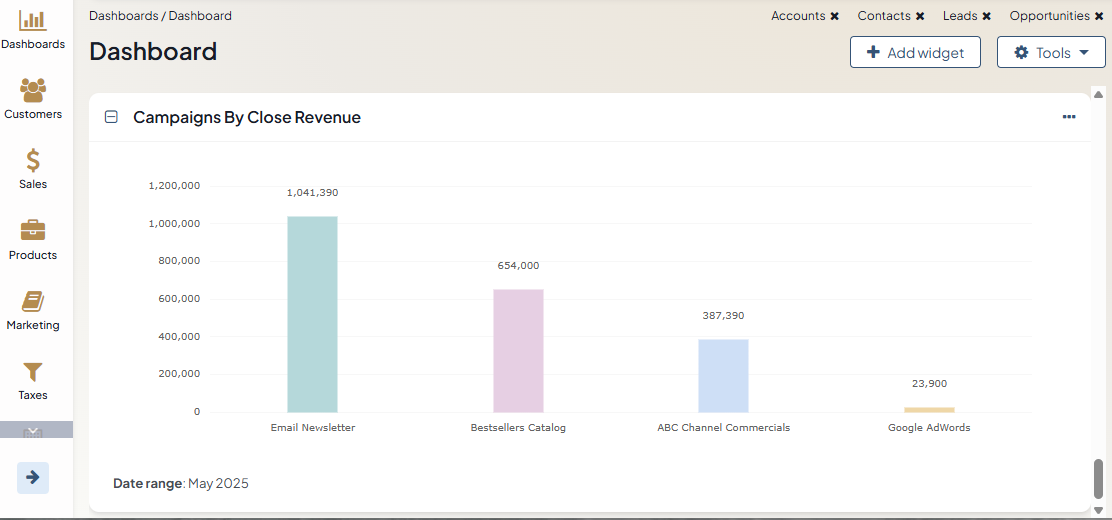Click the dashboard vertical scrollbar thumb
Screen dimensions: 1112x520
point(1098,478)
